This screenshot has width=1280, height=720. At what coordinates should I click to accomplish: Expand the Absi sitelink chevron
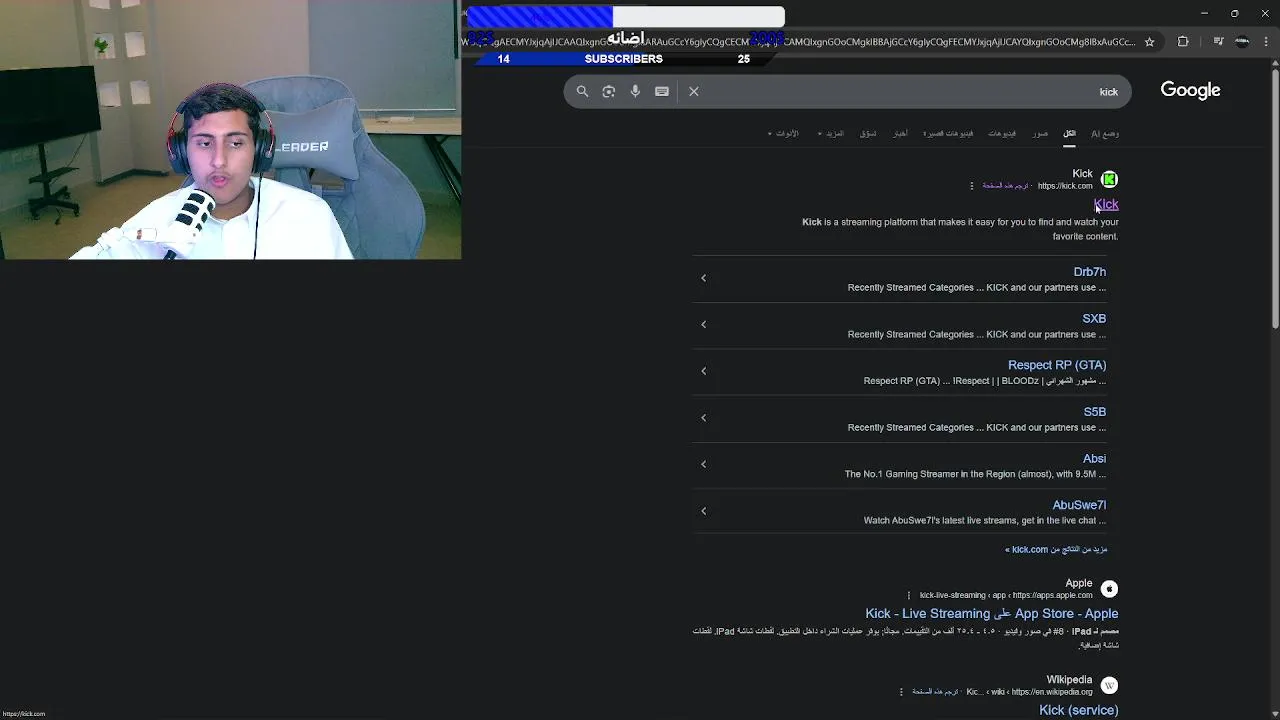point(703,464)
